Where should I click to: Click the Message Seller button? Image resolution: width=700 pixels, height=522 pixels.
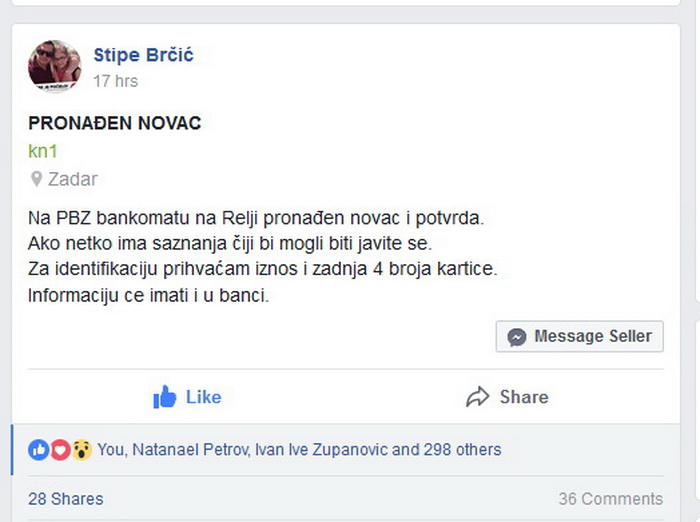pyautogui.click(x=579, y=336)
